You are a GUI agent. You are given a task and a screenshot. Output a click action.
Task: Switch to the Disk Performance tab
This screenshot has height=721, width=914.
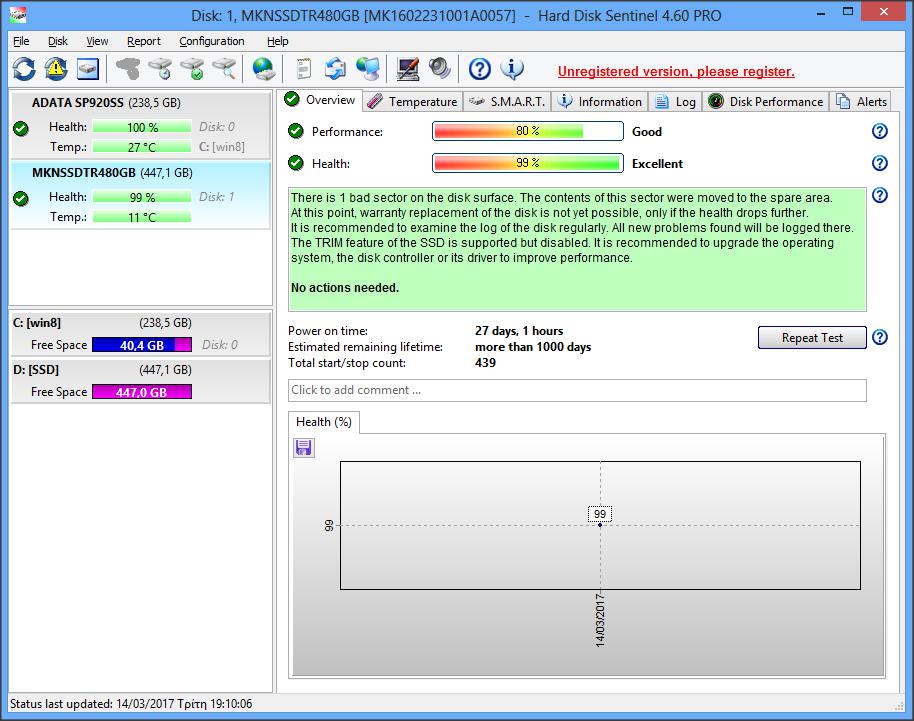tap(765, 102)
